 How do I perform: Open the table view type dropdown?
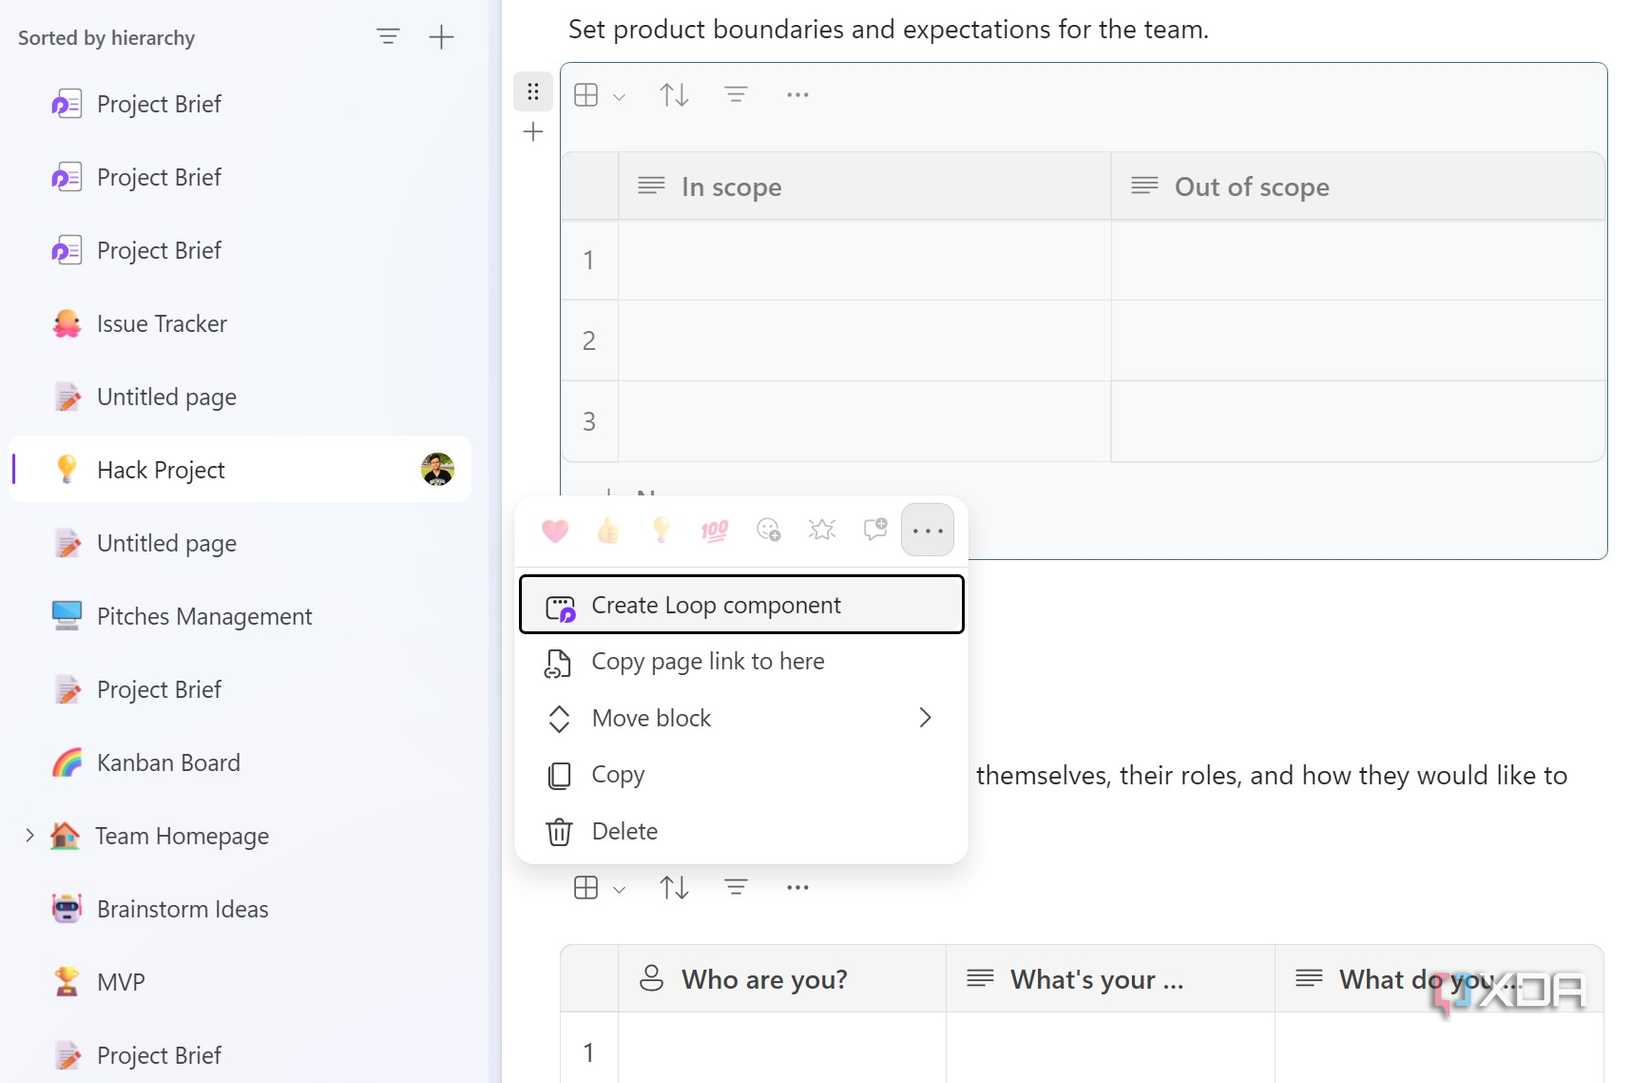coord(598,95)
